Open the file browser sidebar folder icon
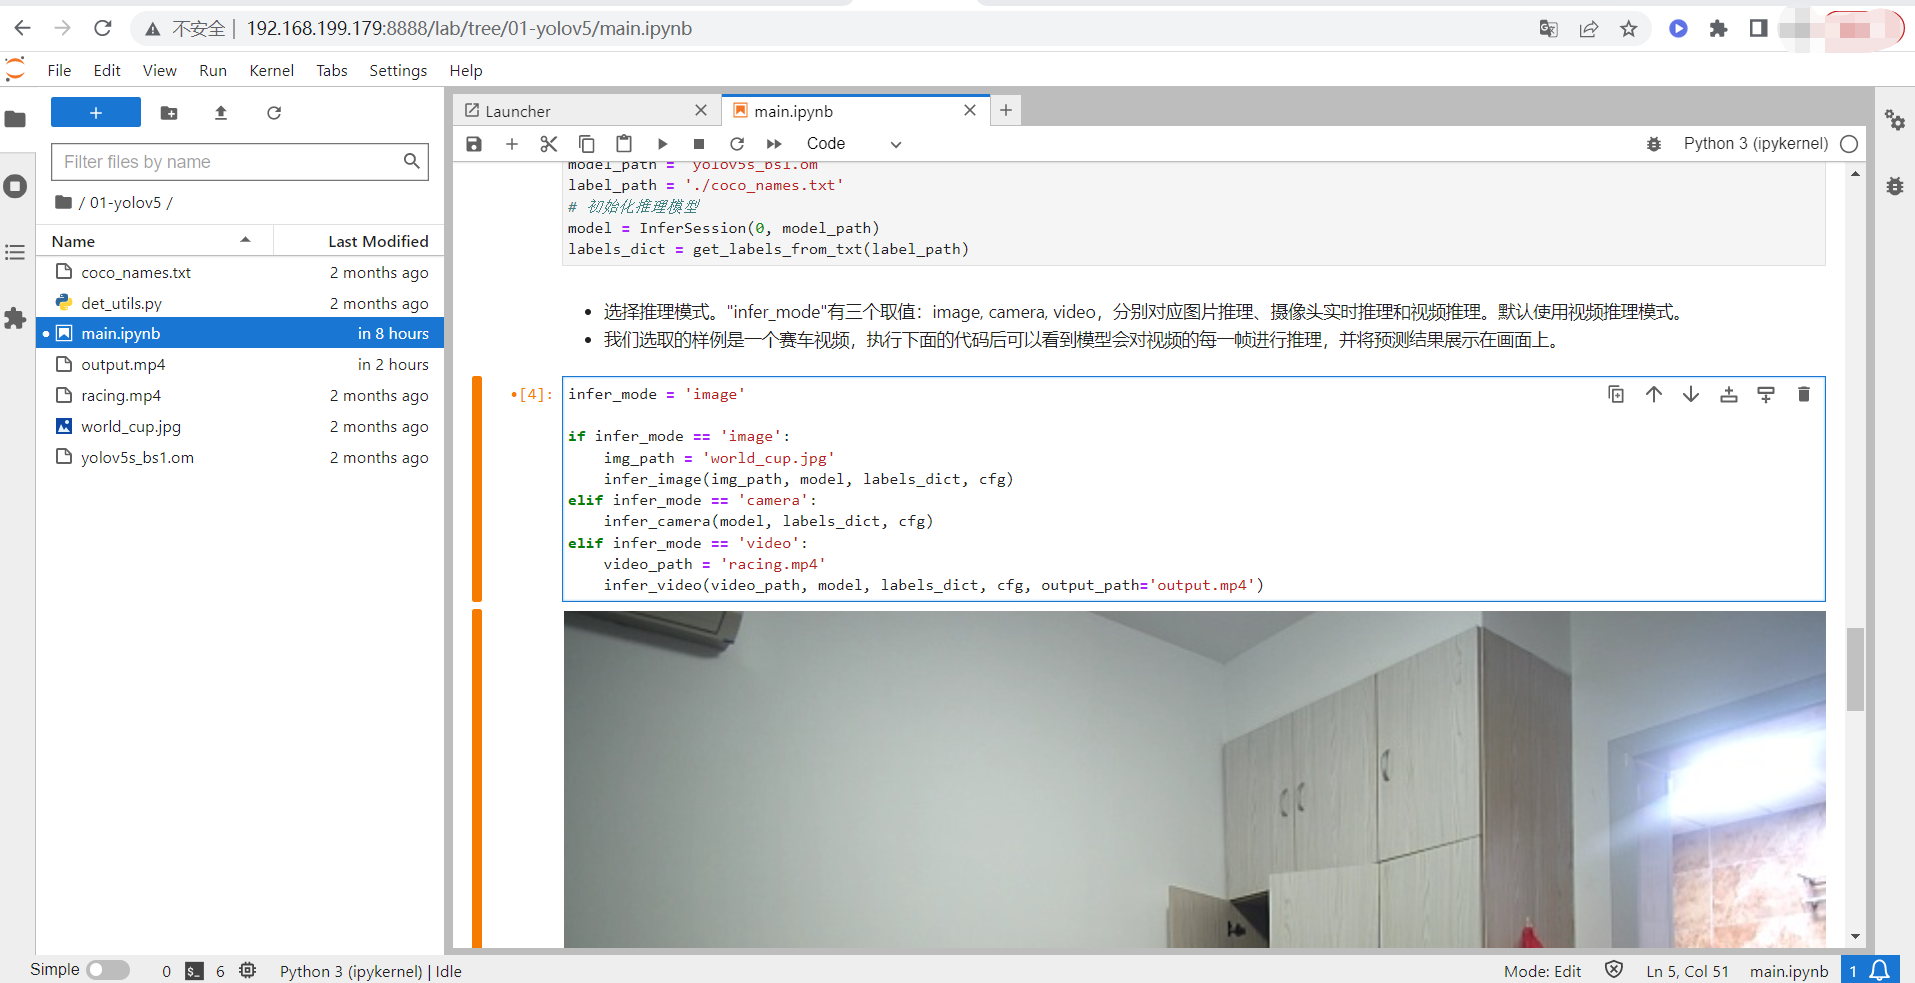The width and height of the screenshot is (1915, 983). pyautogui.click(x=15, y=120)
